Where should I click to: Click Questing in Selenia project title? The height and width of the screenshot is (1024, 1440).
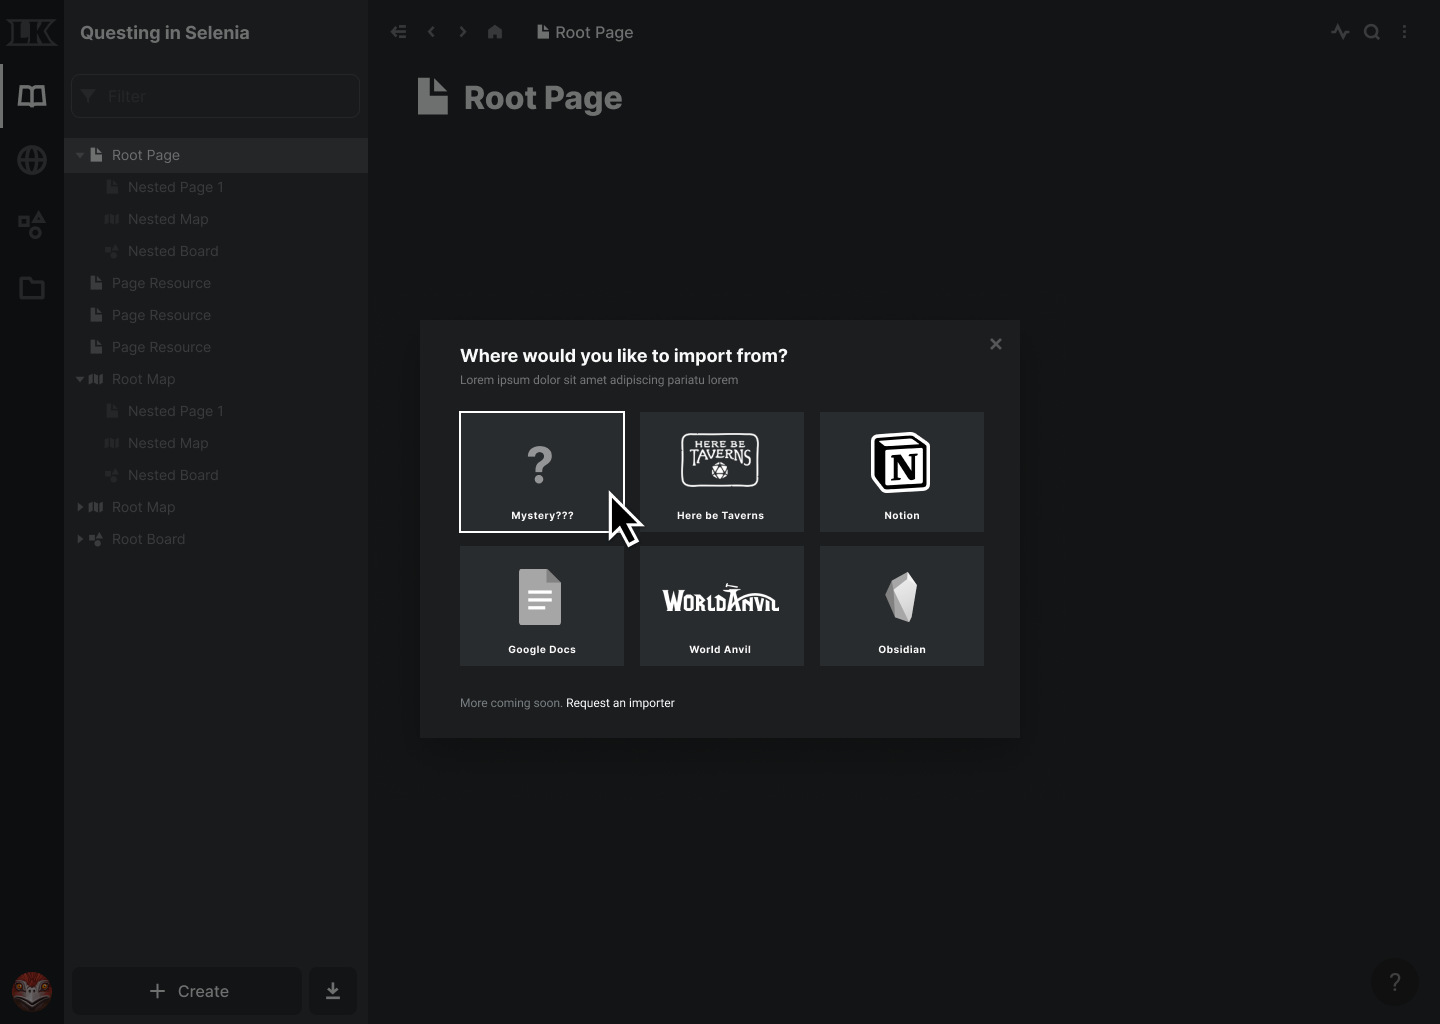[x=165, y=32]
